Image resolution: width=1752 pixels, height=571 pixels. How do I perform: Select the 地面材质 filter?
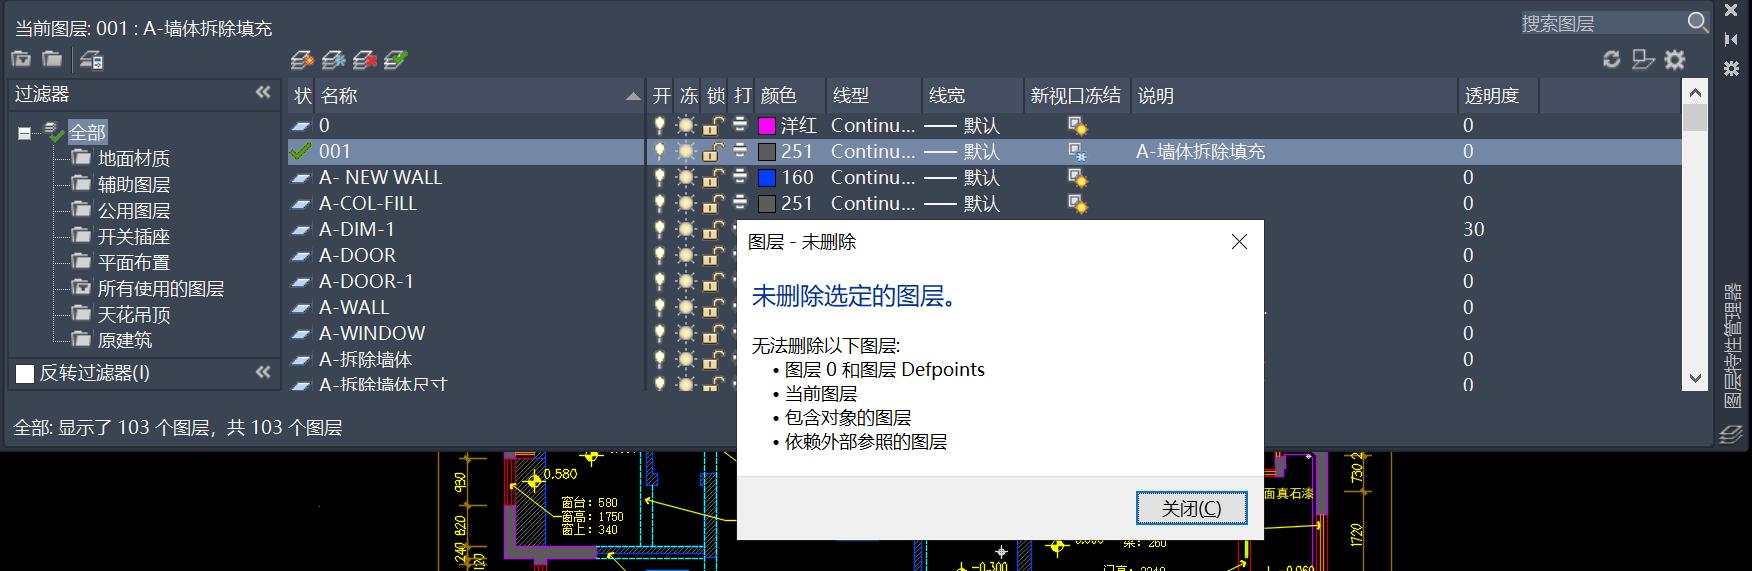click(x=133, y=158)
